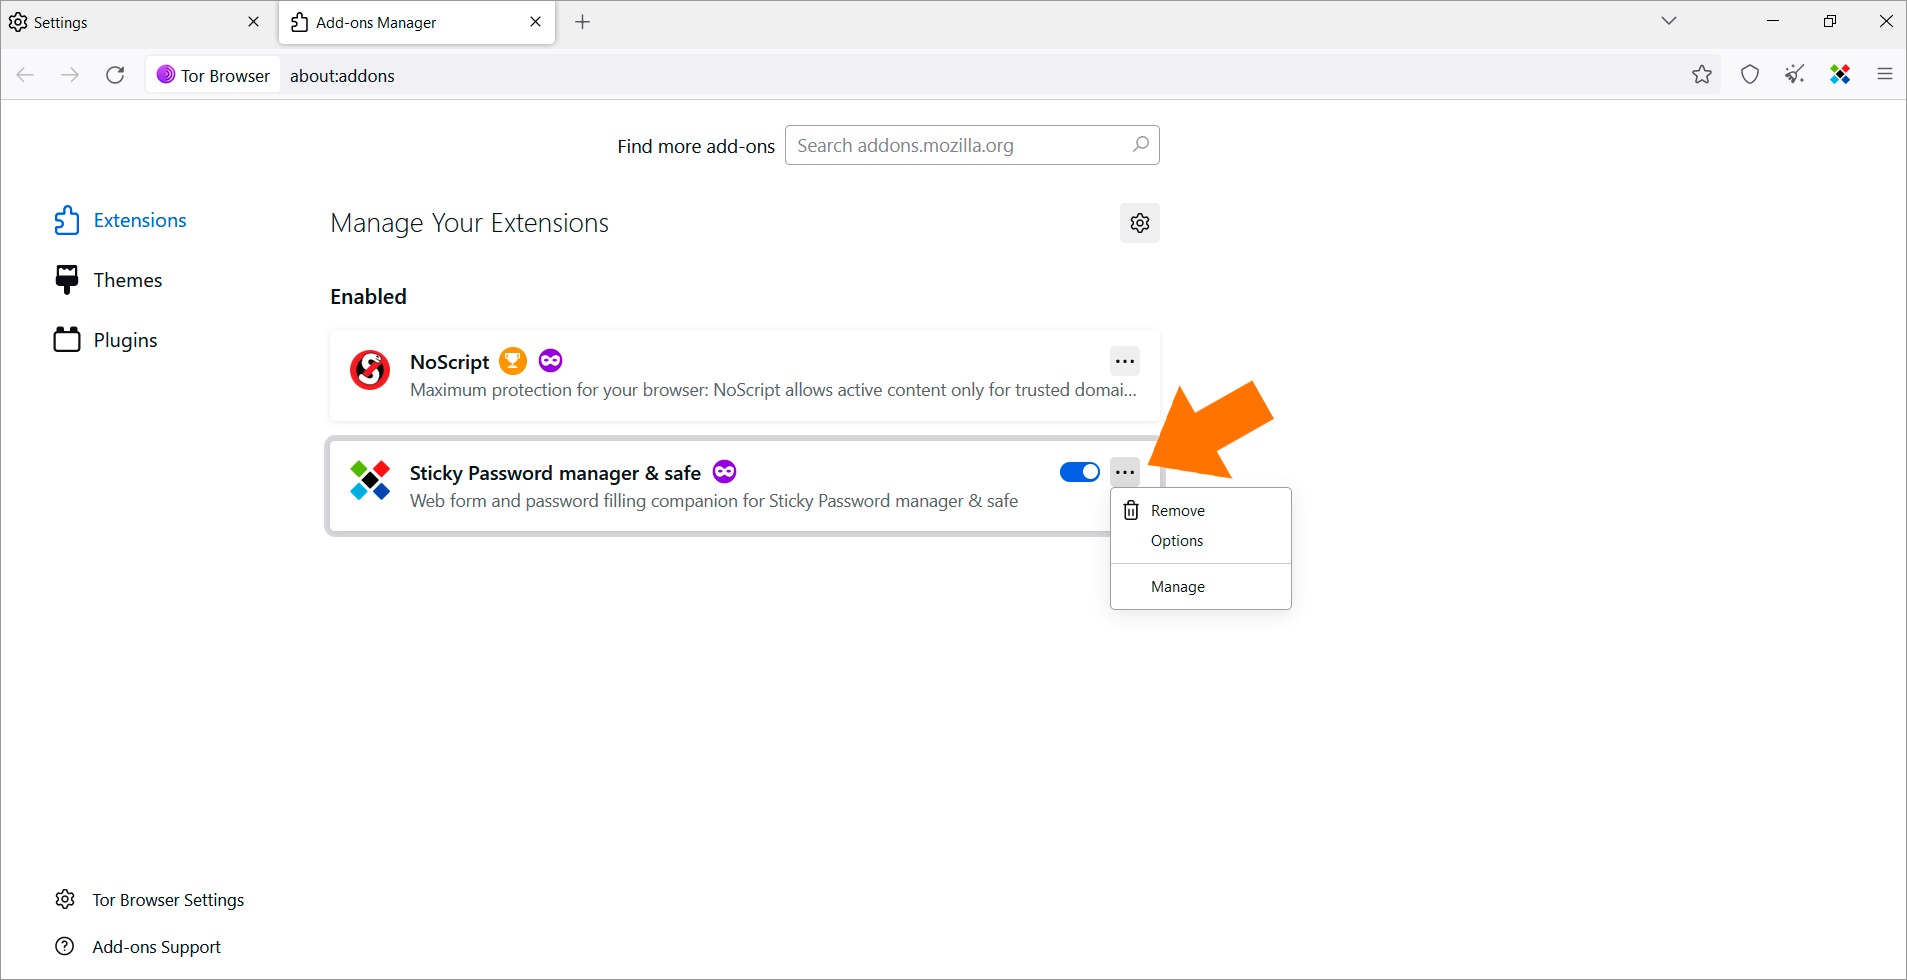1907x980 pixels.
Task: Open the Themes category
Action: [x=108, y=280]
